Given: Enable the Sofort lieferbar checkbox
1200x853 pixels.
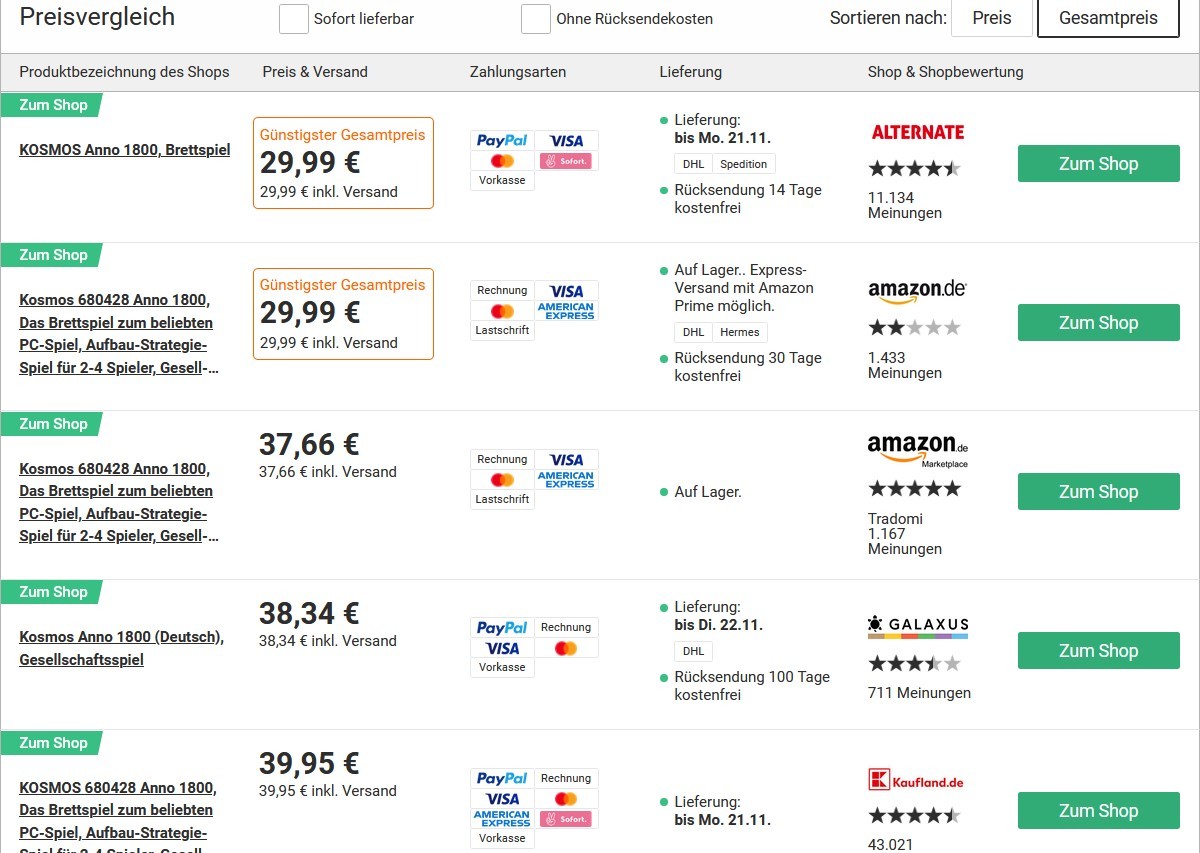Looking at the screenshot, I should (x=293, y=19).
